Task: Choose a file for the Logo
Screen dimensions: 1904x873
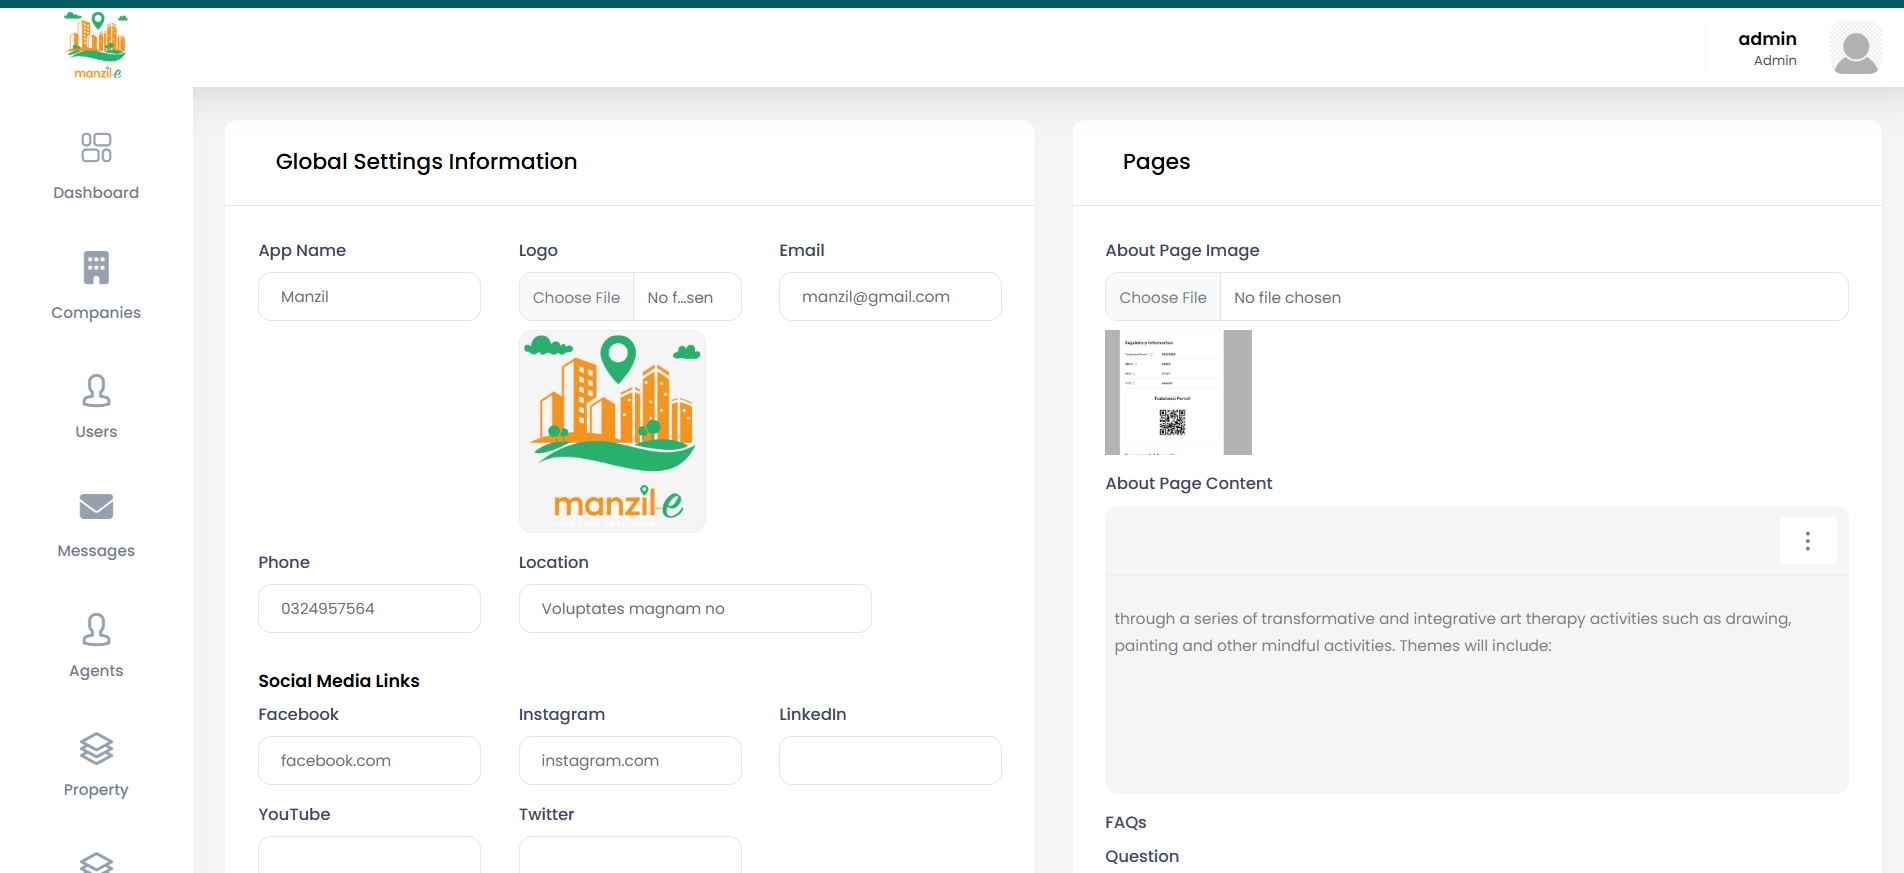Action: pos(576,297)
